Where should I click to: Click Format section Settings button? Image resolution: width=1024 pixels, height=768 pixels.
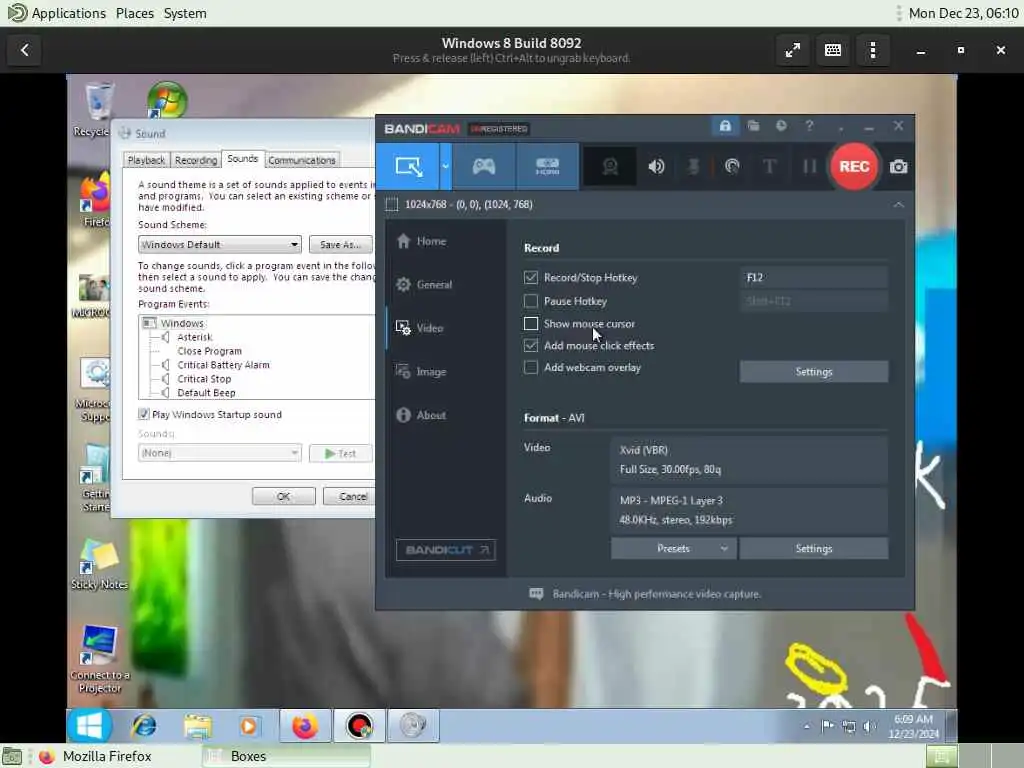pos(814,549)
